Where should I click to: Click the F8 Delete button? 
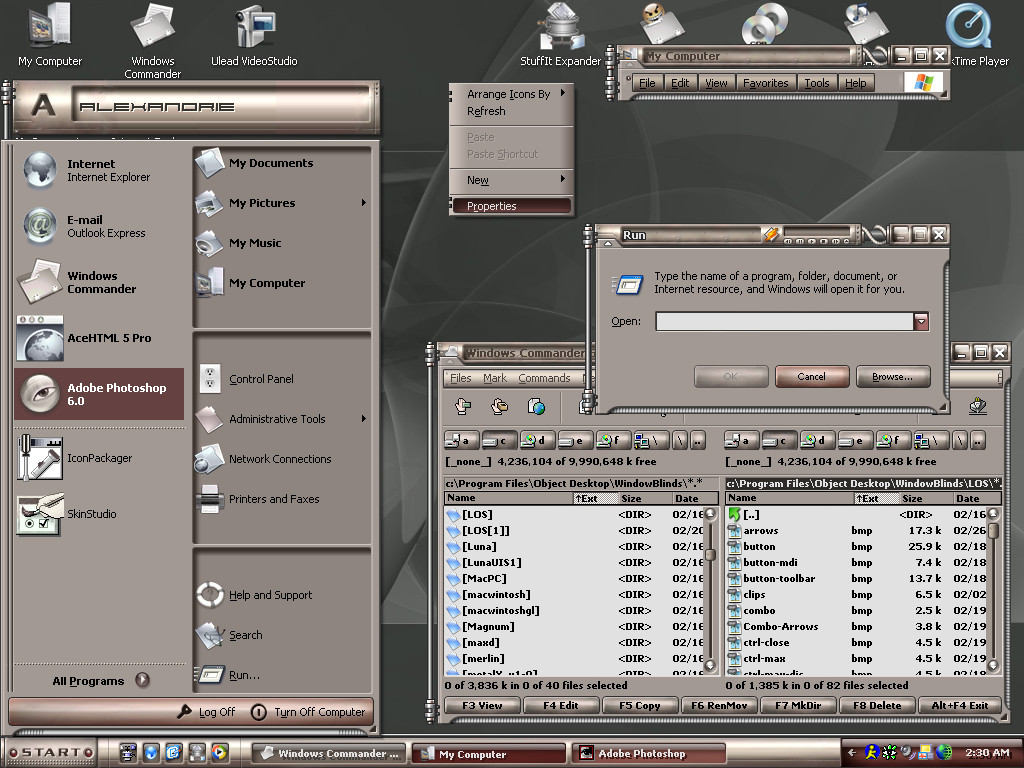876,705
